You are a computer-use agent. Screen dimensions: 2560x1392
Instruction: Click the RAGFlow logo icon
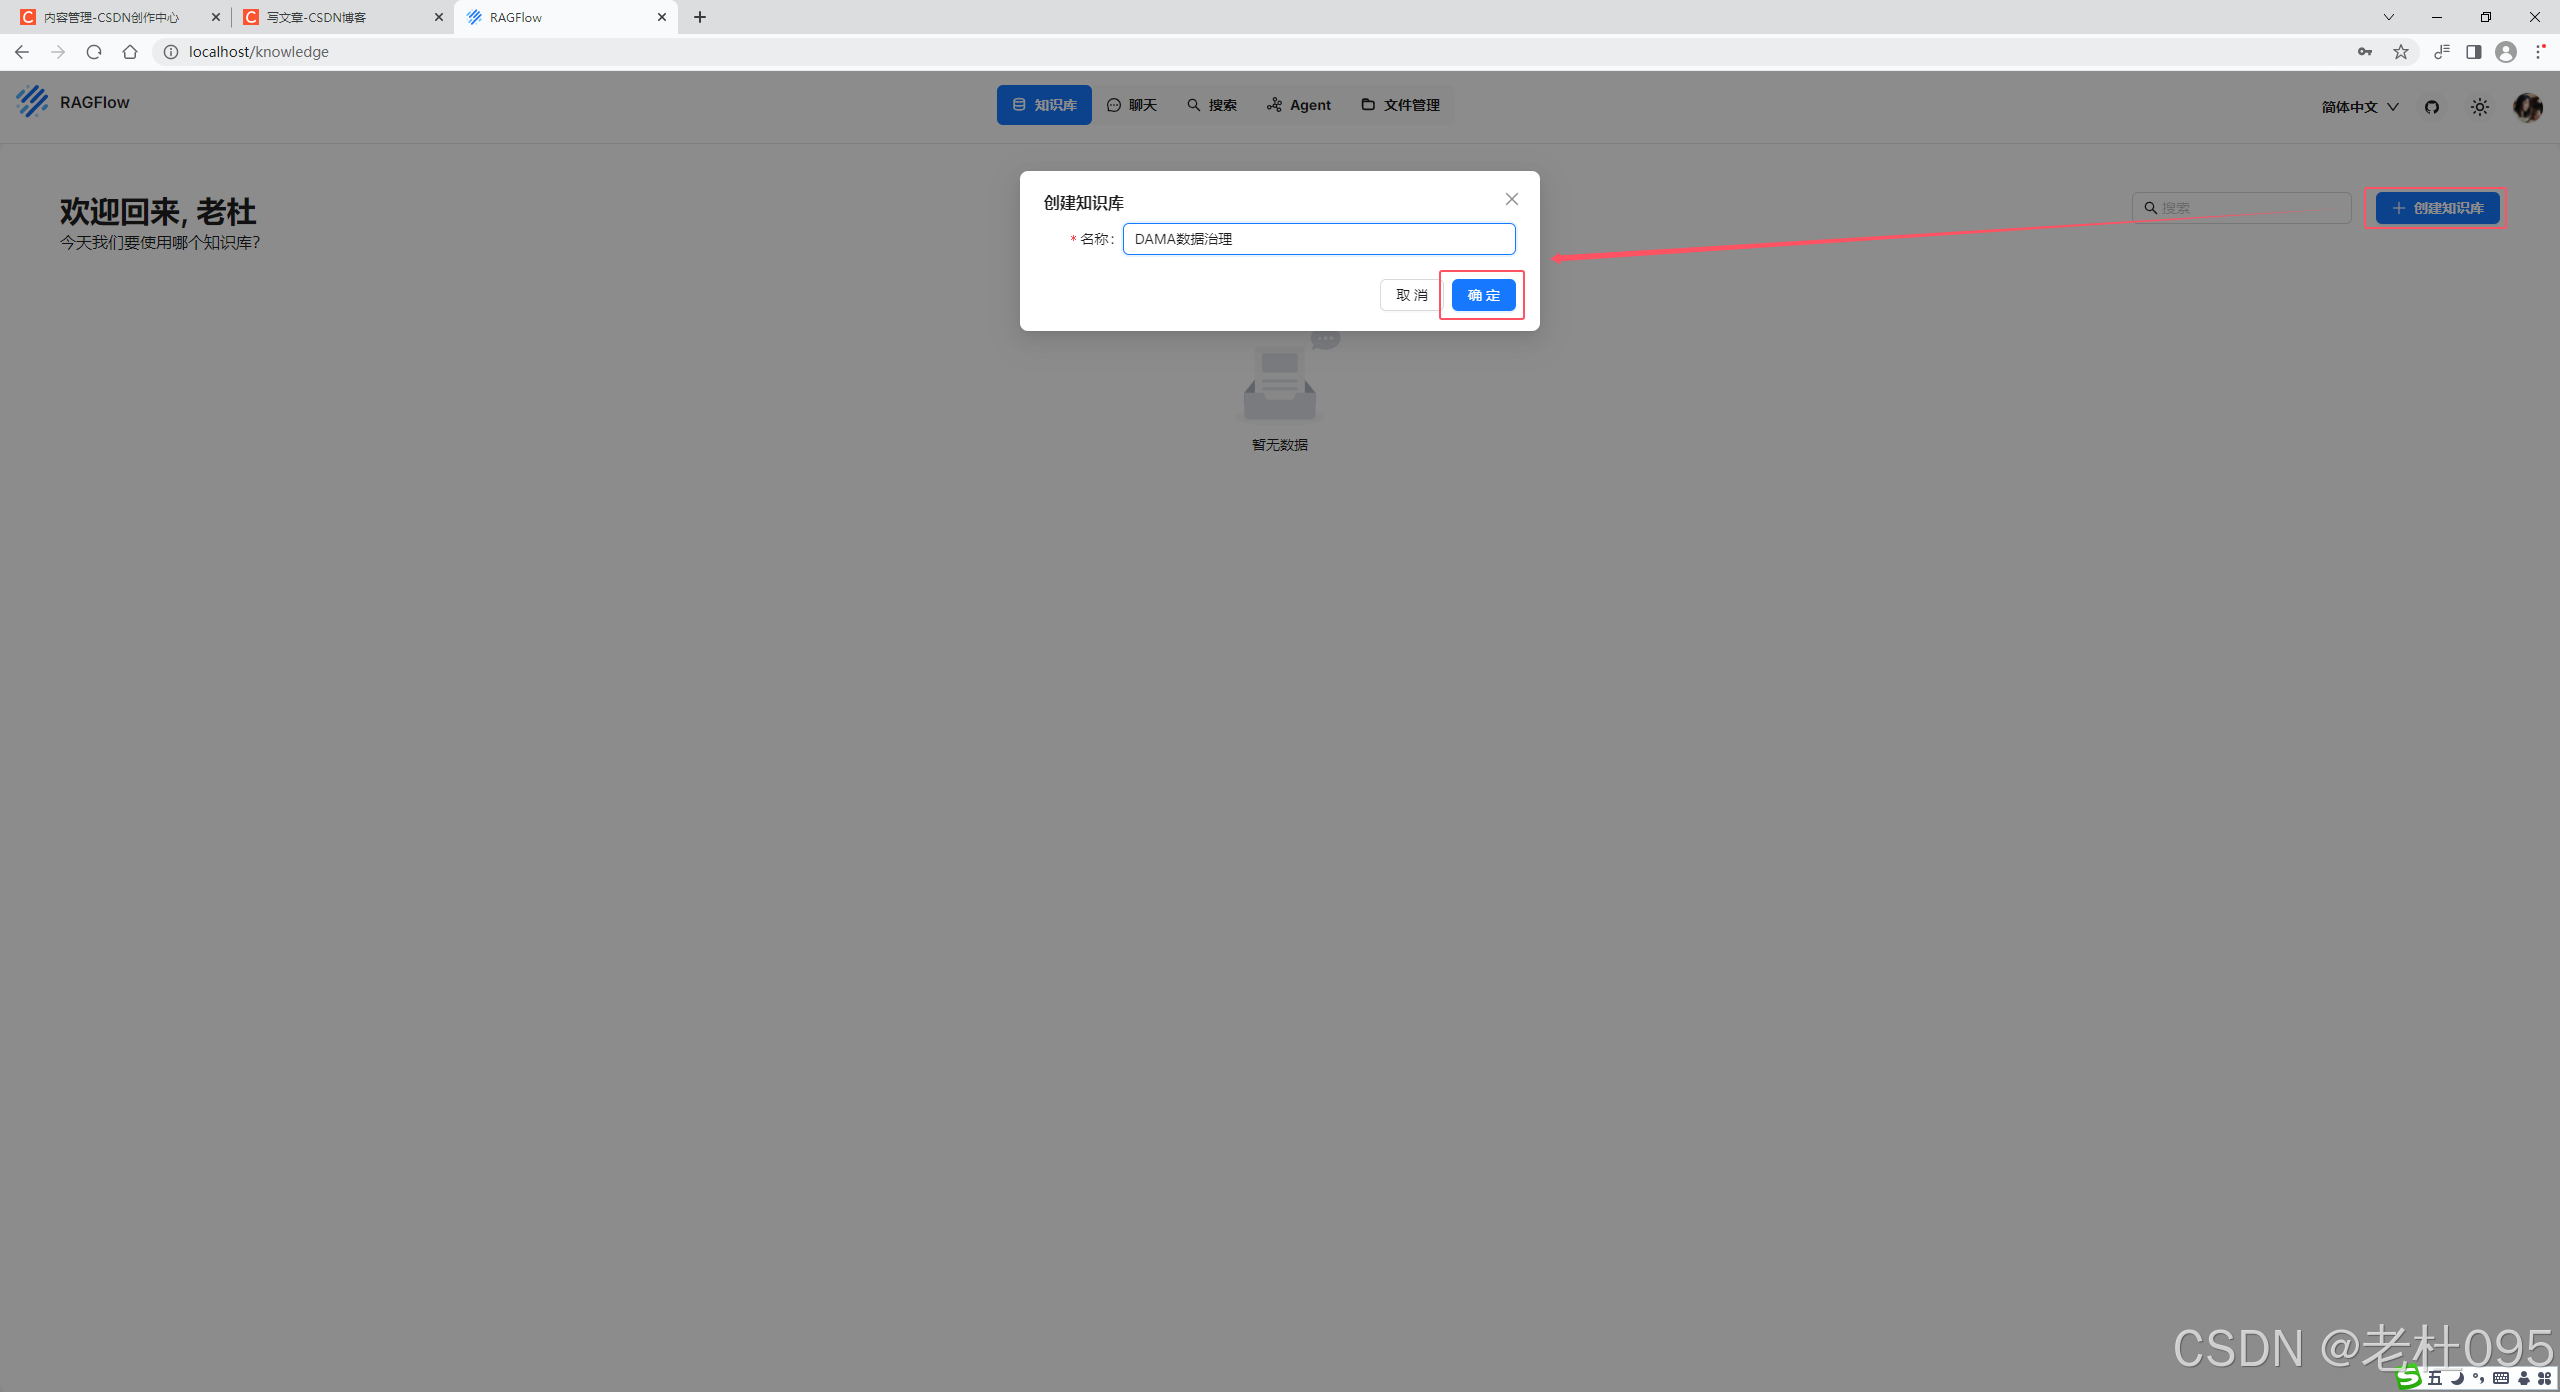point(32,102)
